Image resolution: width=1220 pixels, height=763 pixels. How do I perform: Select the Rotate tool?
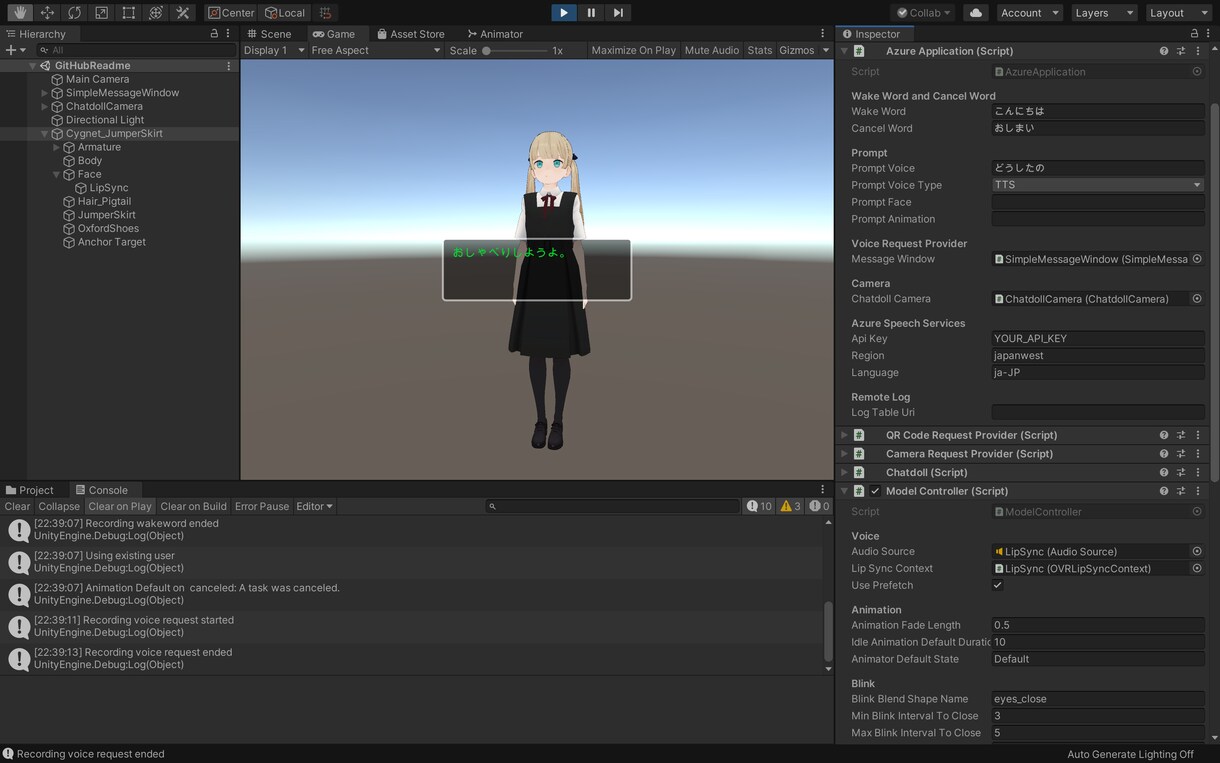coord(74,13)
